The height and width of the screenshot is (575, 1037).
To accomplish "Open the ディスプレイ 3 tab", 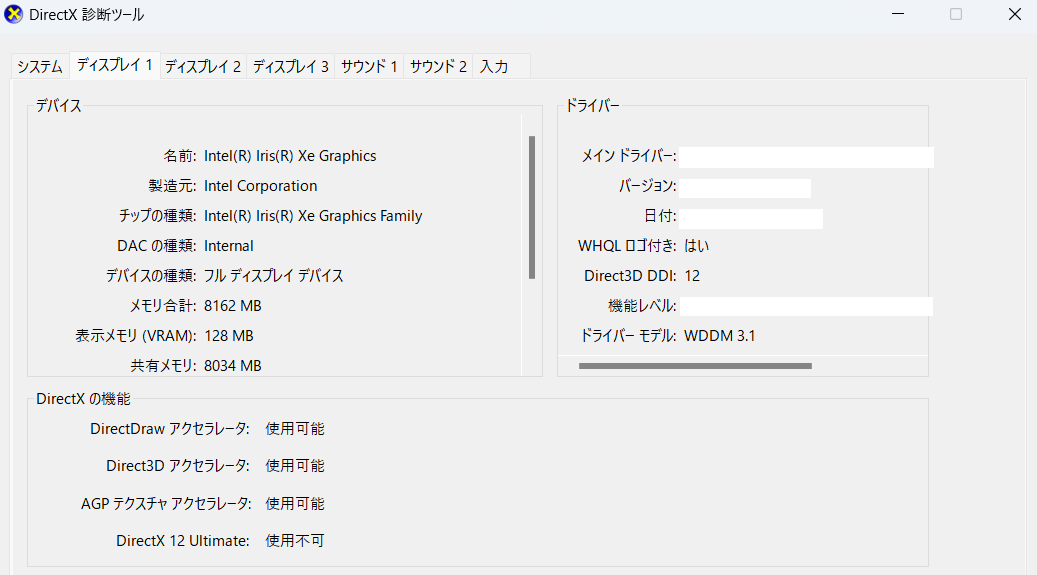I will click(x=290, y=67).
